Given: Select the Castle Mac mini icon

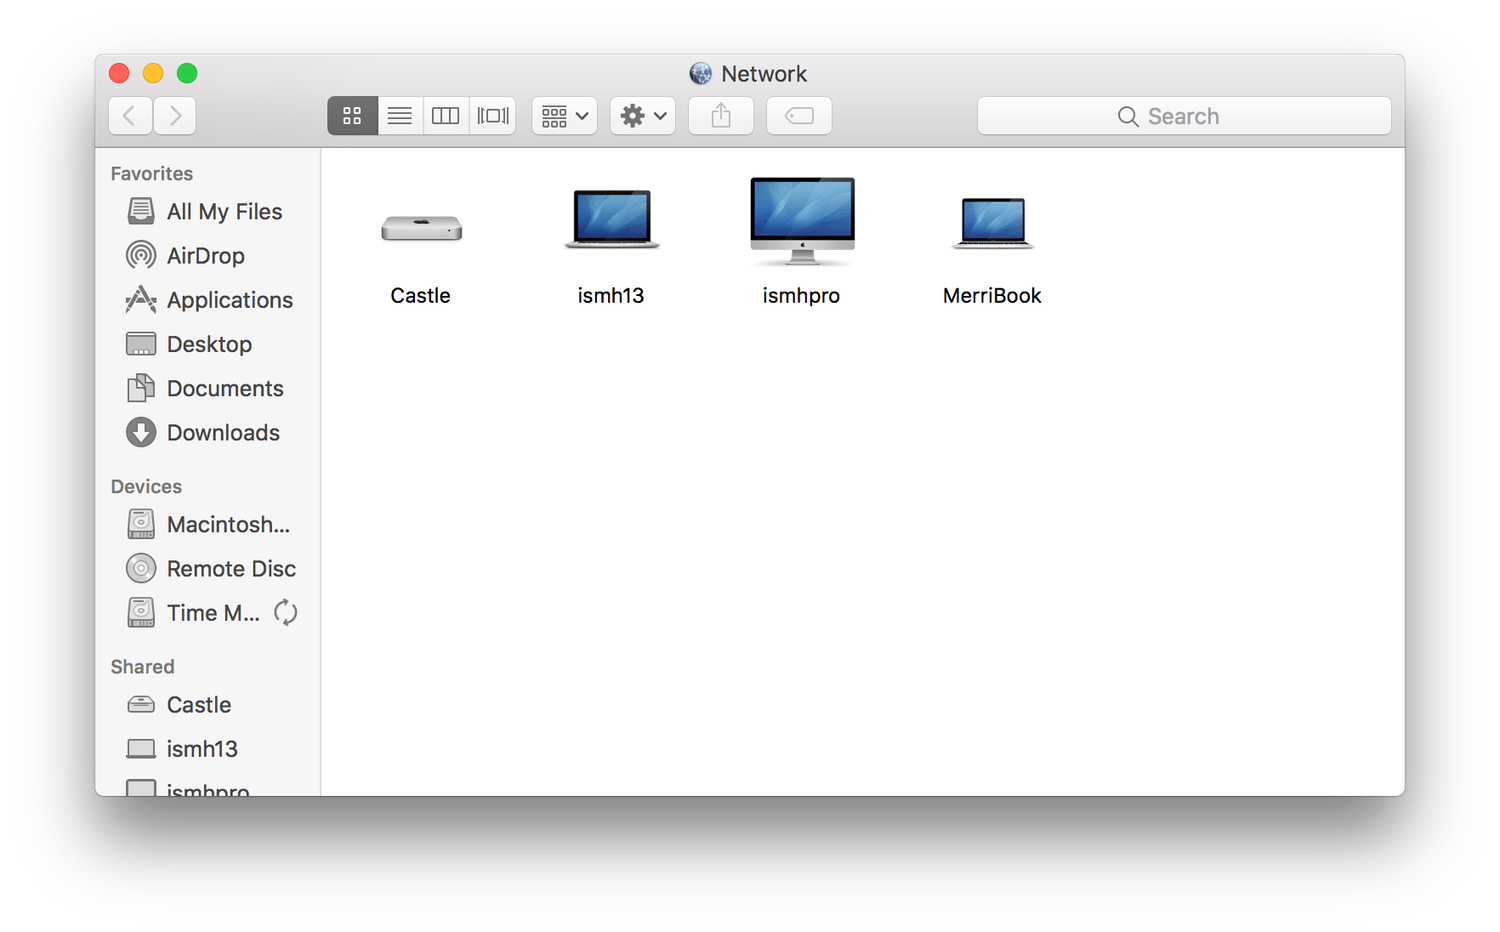Looking at the screenshot, I should [421, 229].
